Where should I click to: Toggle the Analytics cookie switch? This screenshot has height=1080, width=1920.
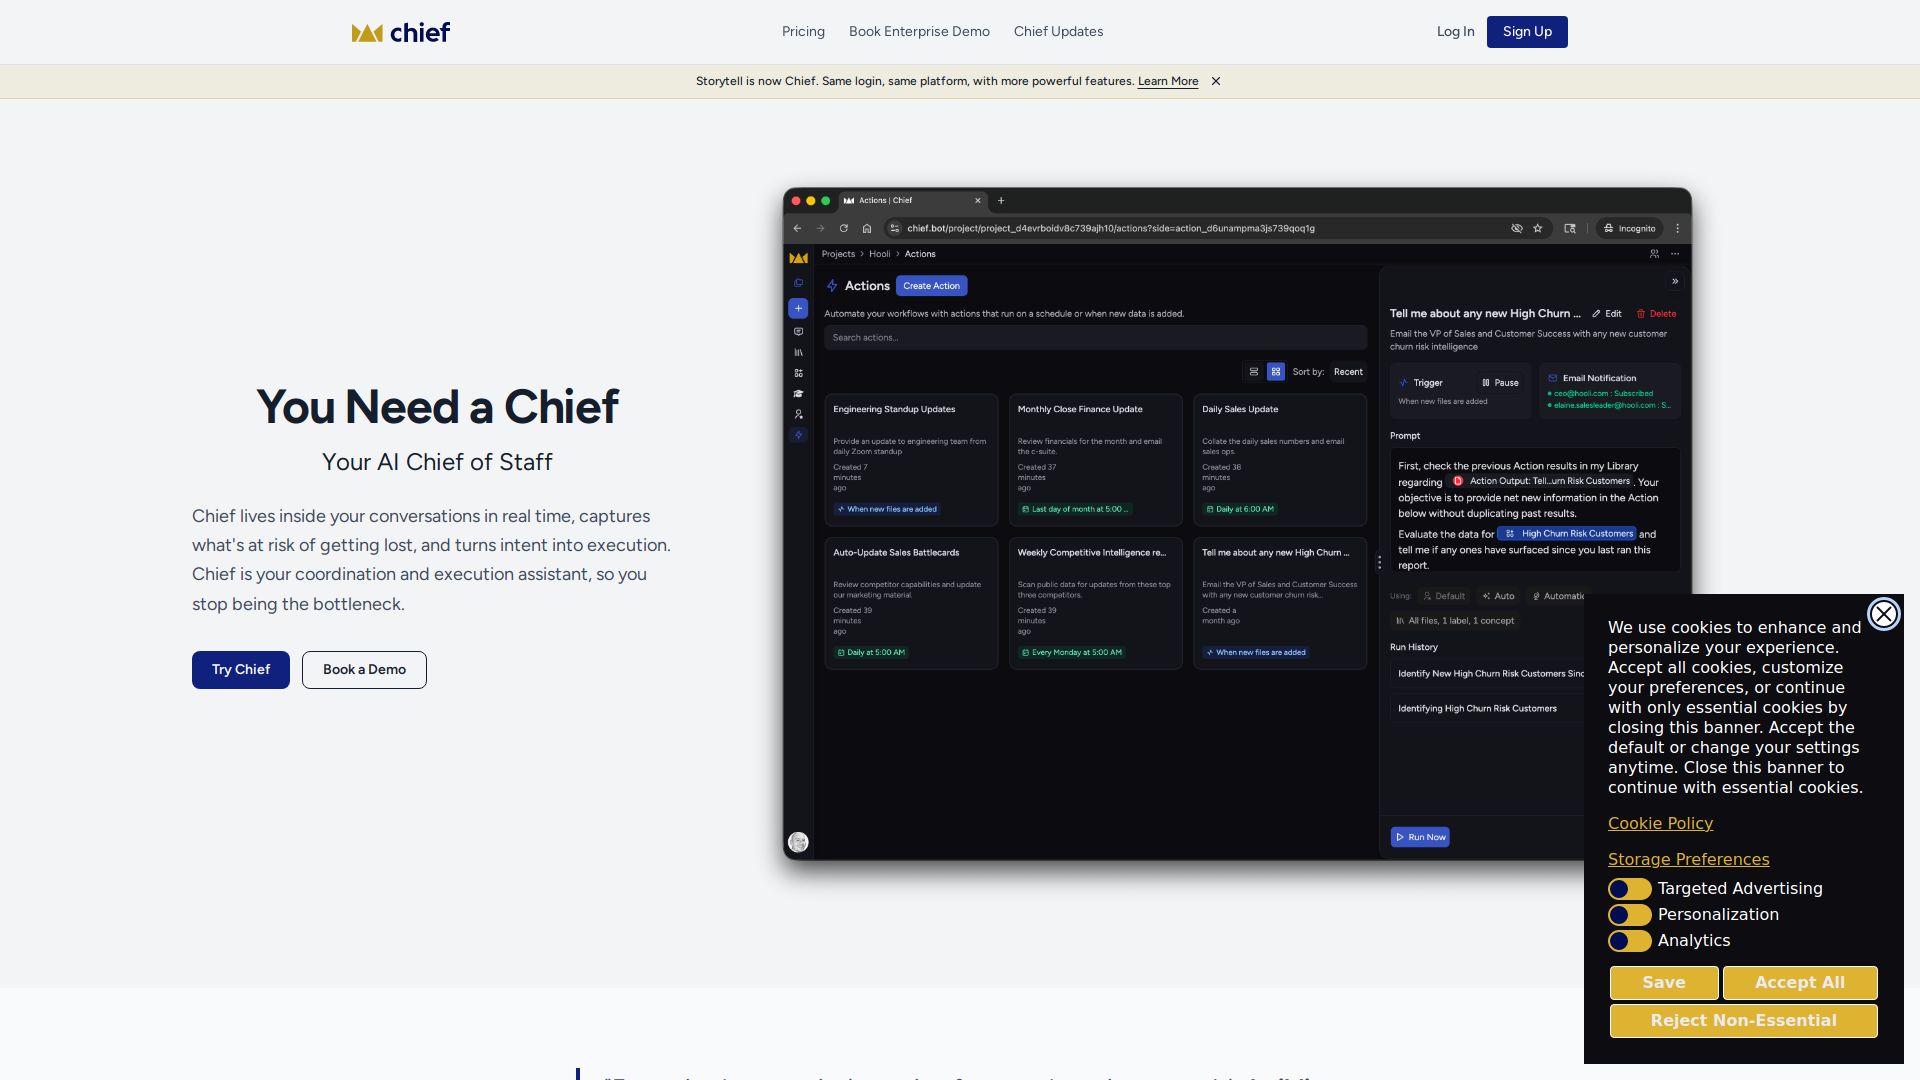click(x=1629, y=941)
